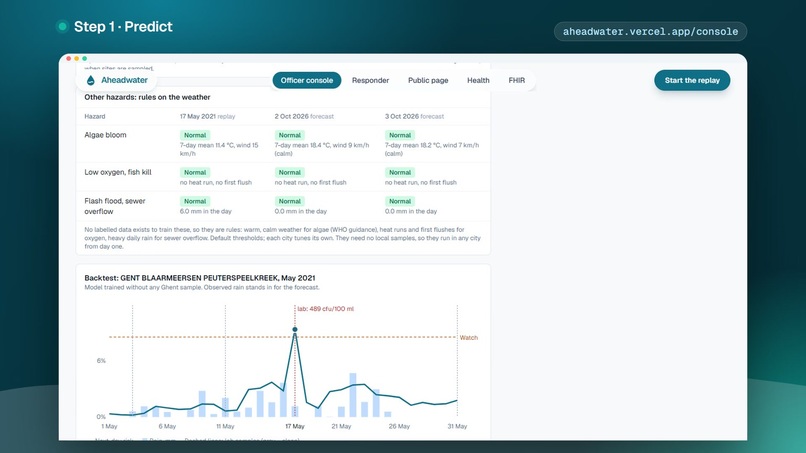Click the lab 489 cfu/100 ml peak data point
Viewport: 806px width, 453px height.
(295, 330)
